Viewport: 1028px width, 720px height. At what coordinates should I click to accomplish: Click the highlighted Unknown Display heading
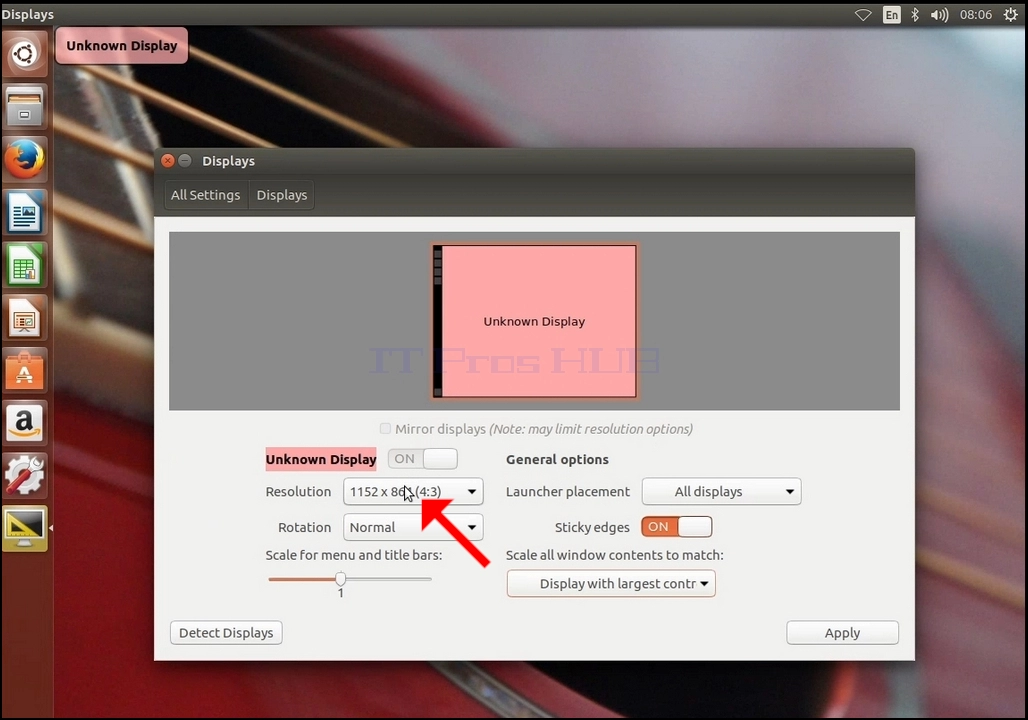click(x=321, y=459)
